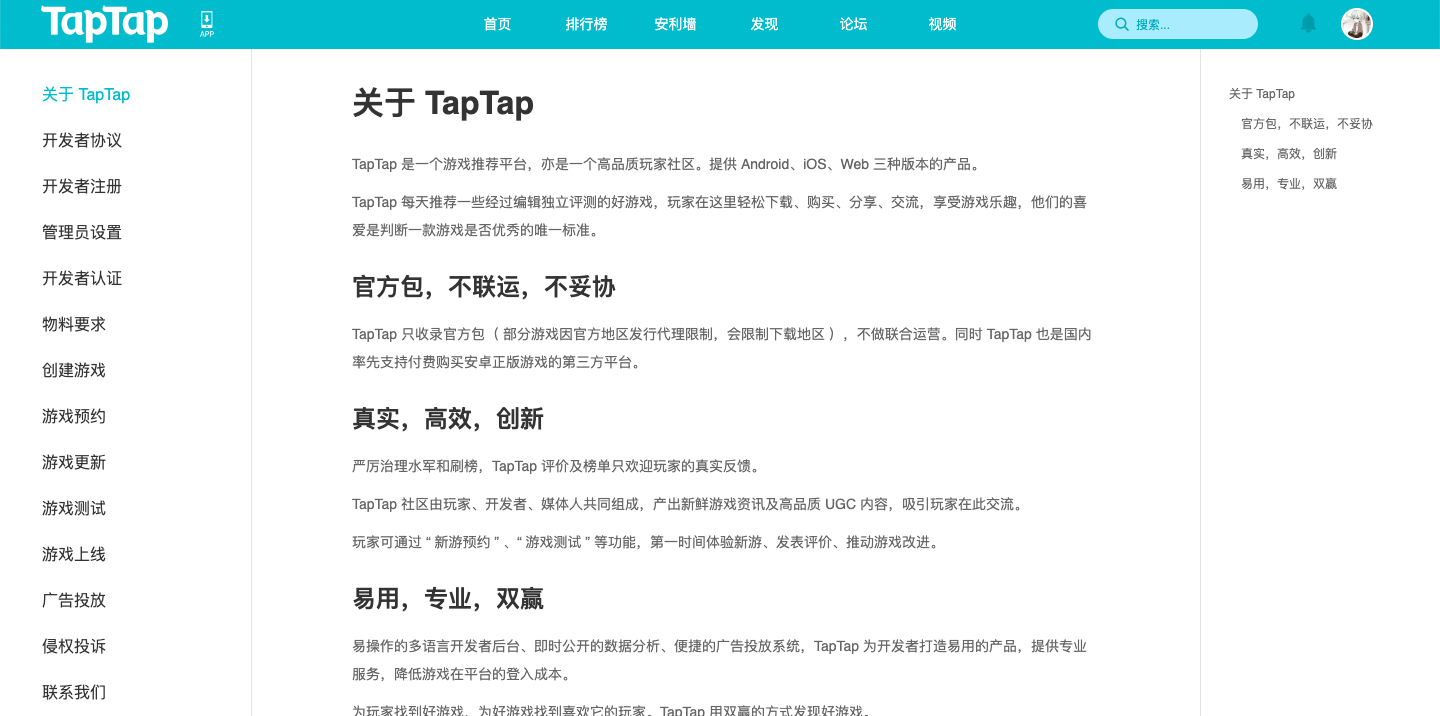Open the 联系我们 page
The image size is (1440, 716).
coord(73,692)
